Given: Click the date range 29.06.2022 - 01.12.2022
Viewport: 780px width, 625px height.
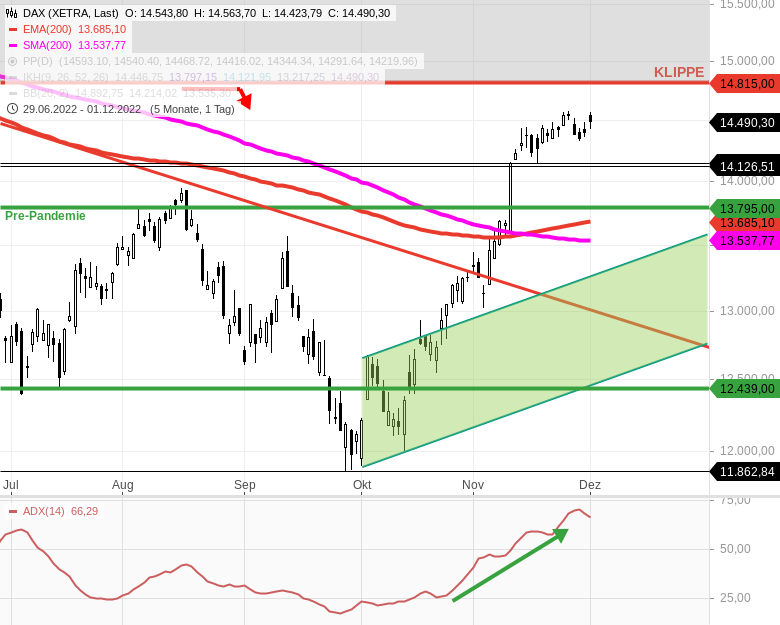Looking at the screenshot, I should (x=82, y=109).
